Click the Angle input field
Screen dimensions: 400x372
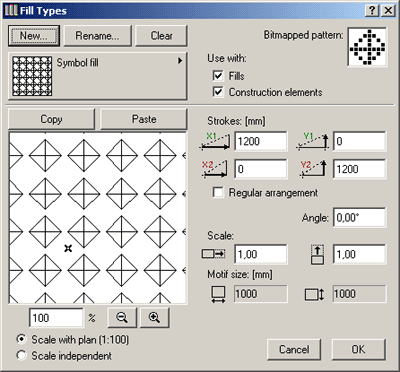coord(359,218)
